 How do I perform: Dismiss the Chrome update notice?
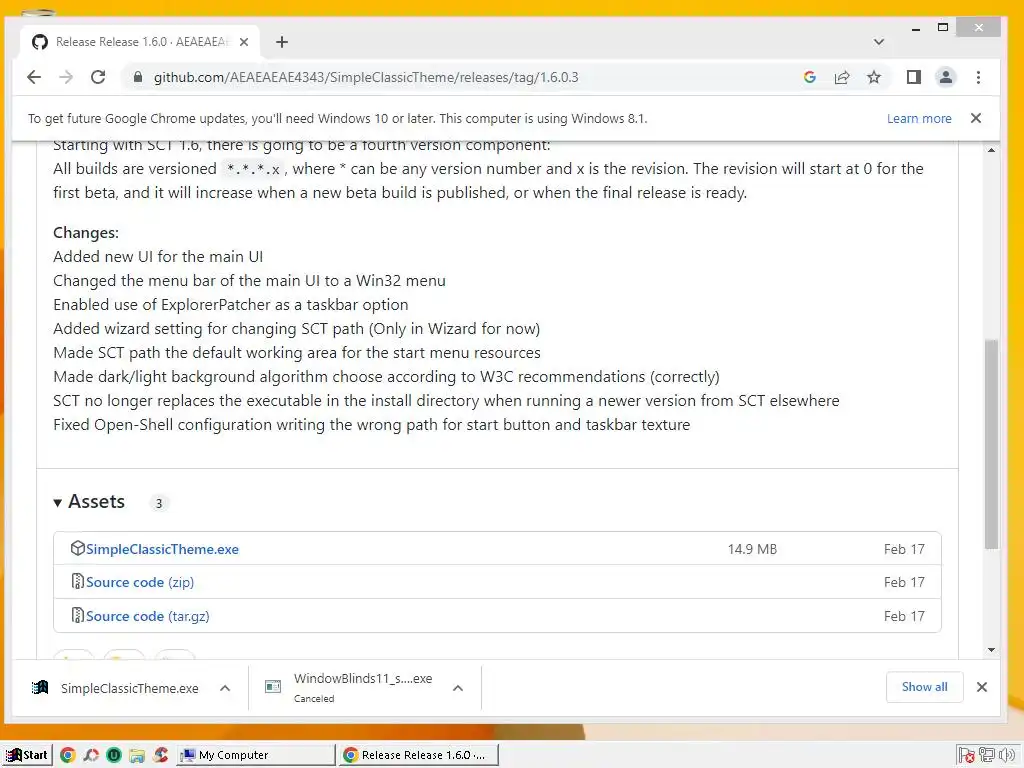coord(976,118)
